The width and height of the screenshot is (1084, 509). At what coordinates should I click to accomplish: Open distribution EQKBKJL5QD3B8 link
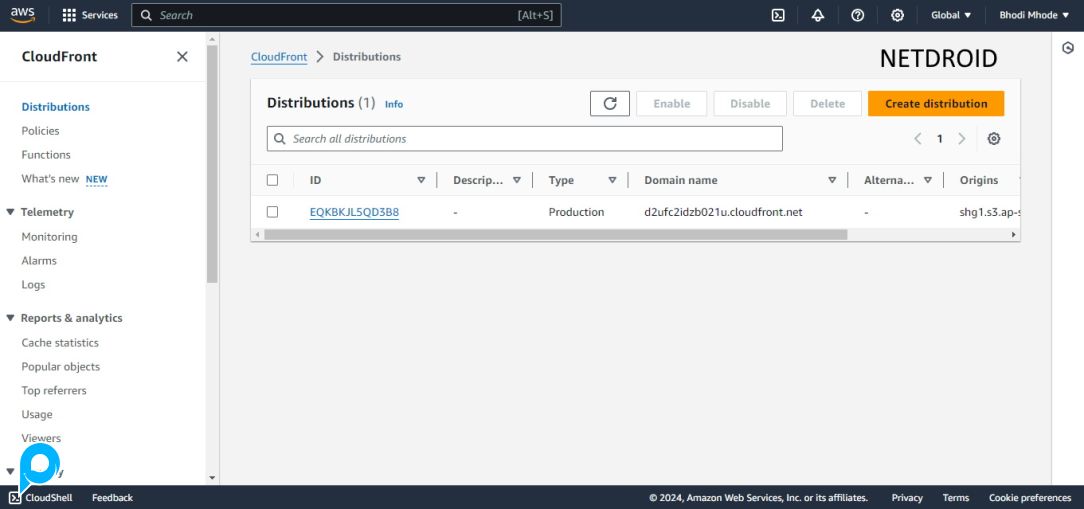click(x=354, y=212)
